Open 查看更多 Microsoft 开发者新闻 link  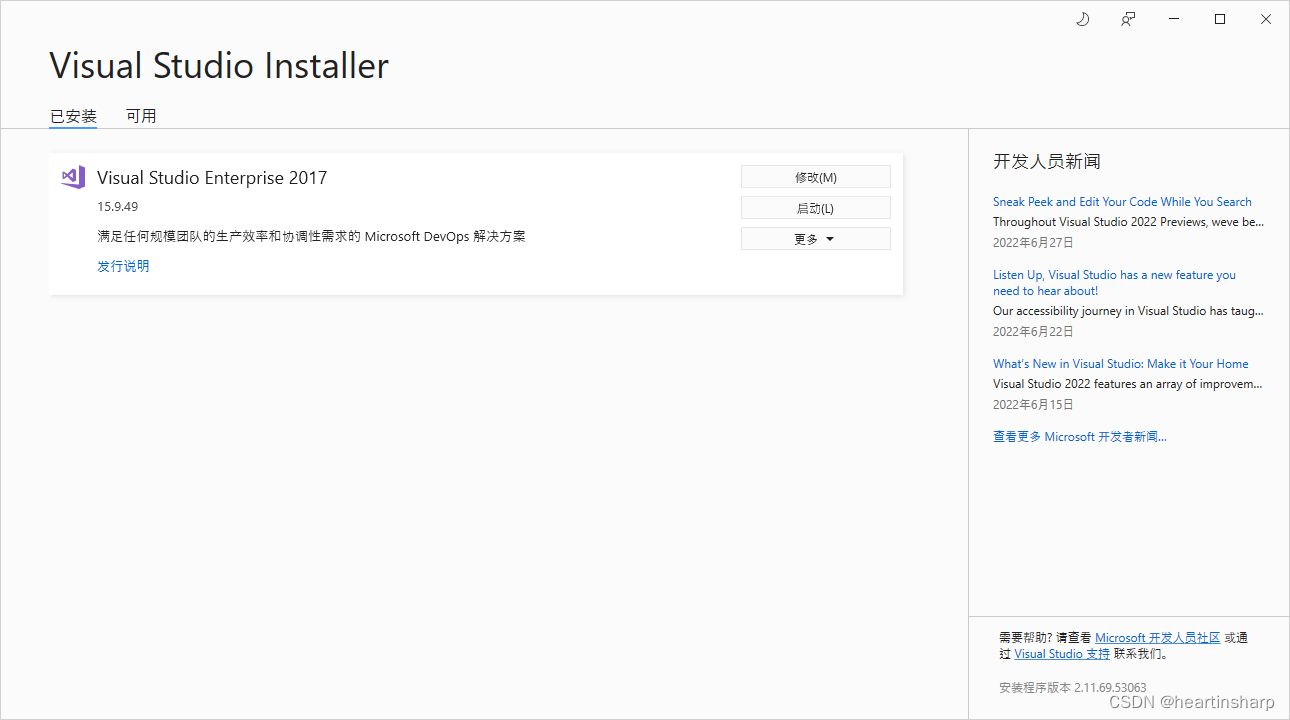pos(1079,437)
